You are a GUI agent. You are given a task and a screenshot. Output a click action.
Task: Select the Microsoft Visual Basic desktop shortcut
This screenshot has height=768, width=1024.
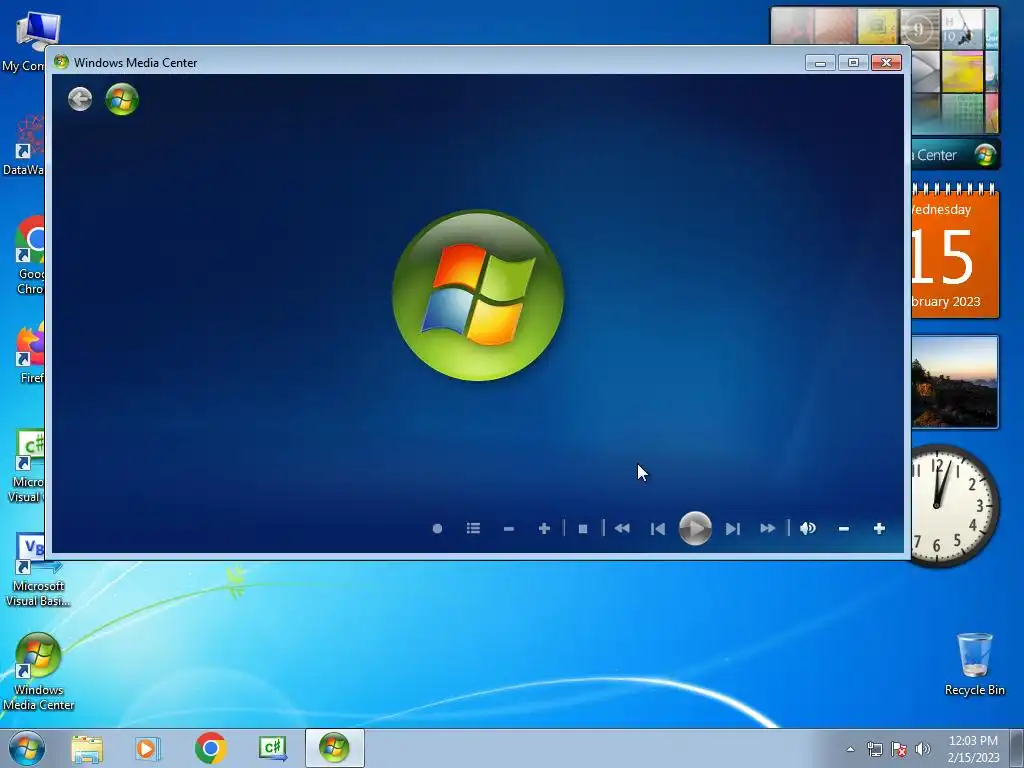pos(38,570)
